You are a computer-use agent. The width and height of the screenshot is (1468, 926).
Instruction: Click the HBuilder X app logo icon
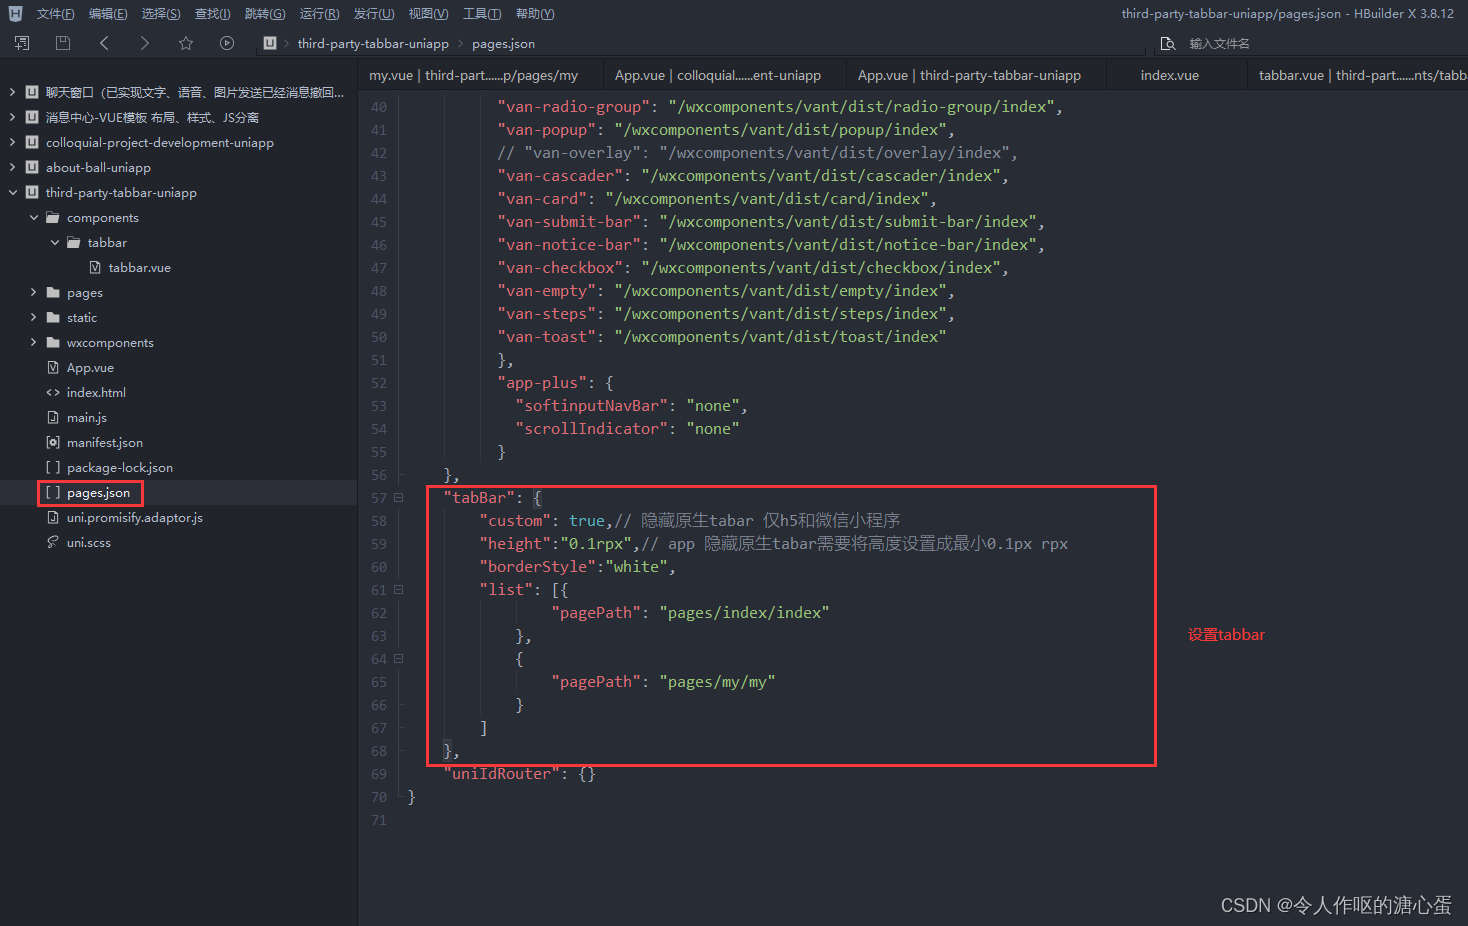coord(15,14)
